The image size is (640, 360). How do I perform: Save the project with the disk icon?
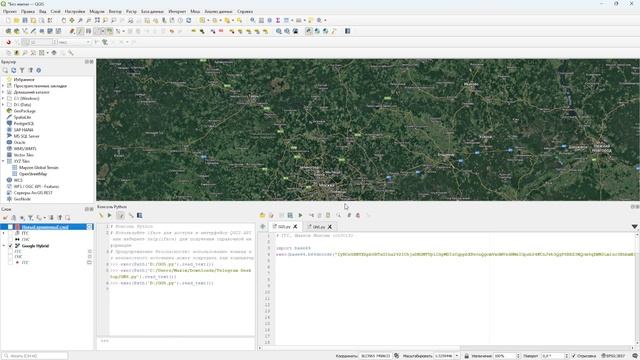pos(24,20)
